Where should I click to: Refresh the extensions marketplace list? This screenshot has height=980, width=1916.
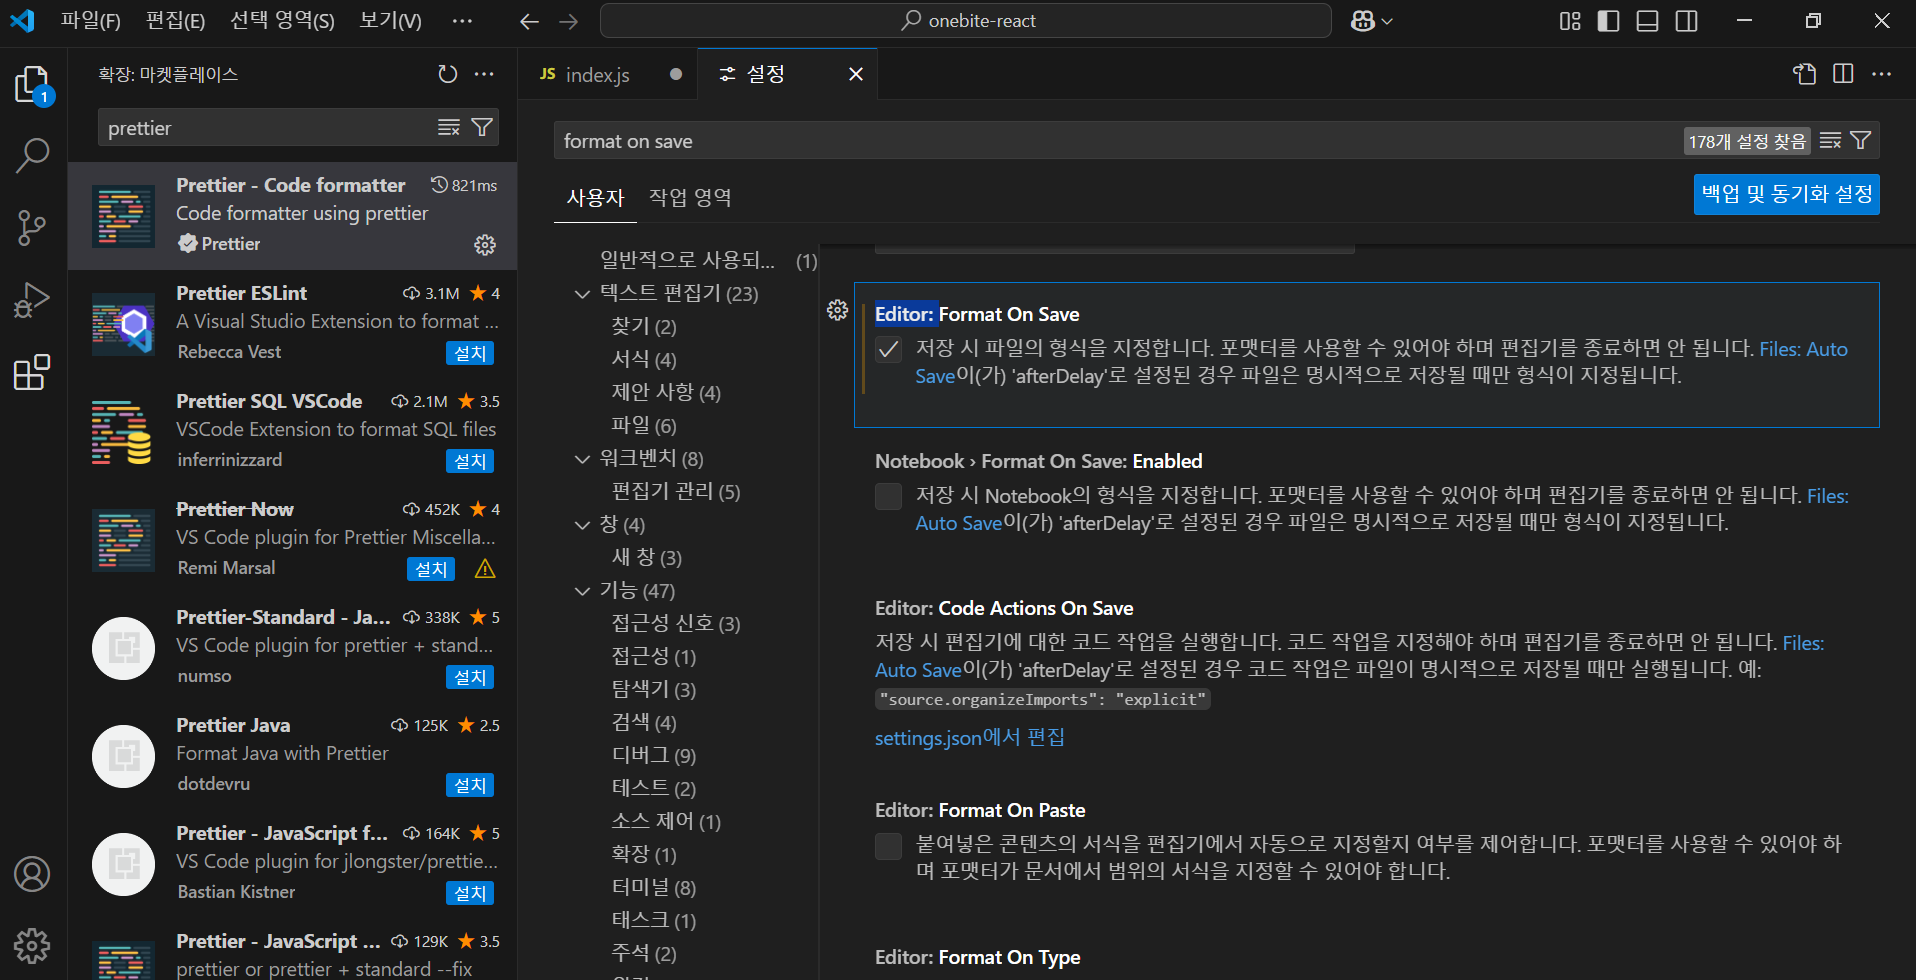click(448, 74)
